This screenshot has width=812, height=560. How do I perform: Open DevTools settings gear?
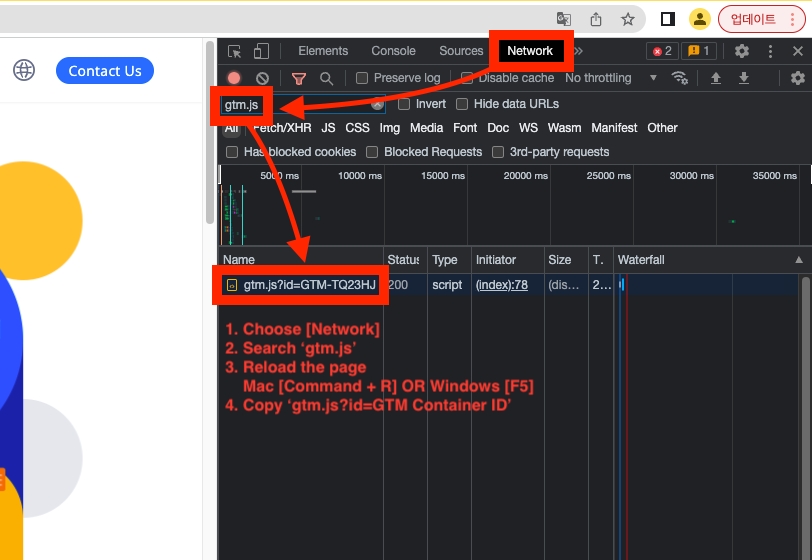pyautogui.click(x=742, y=51)
